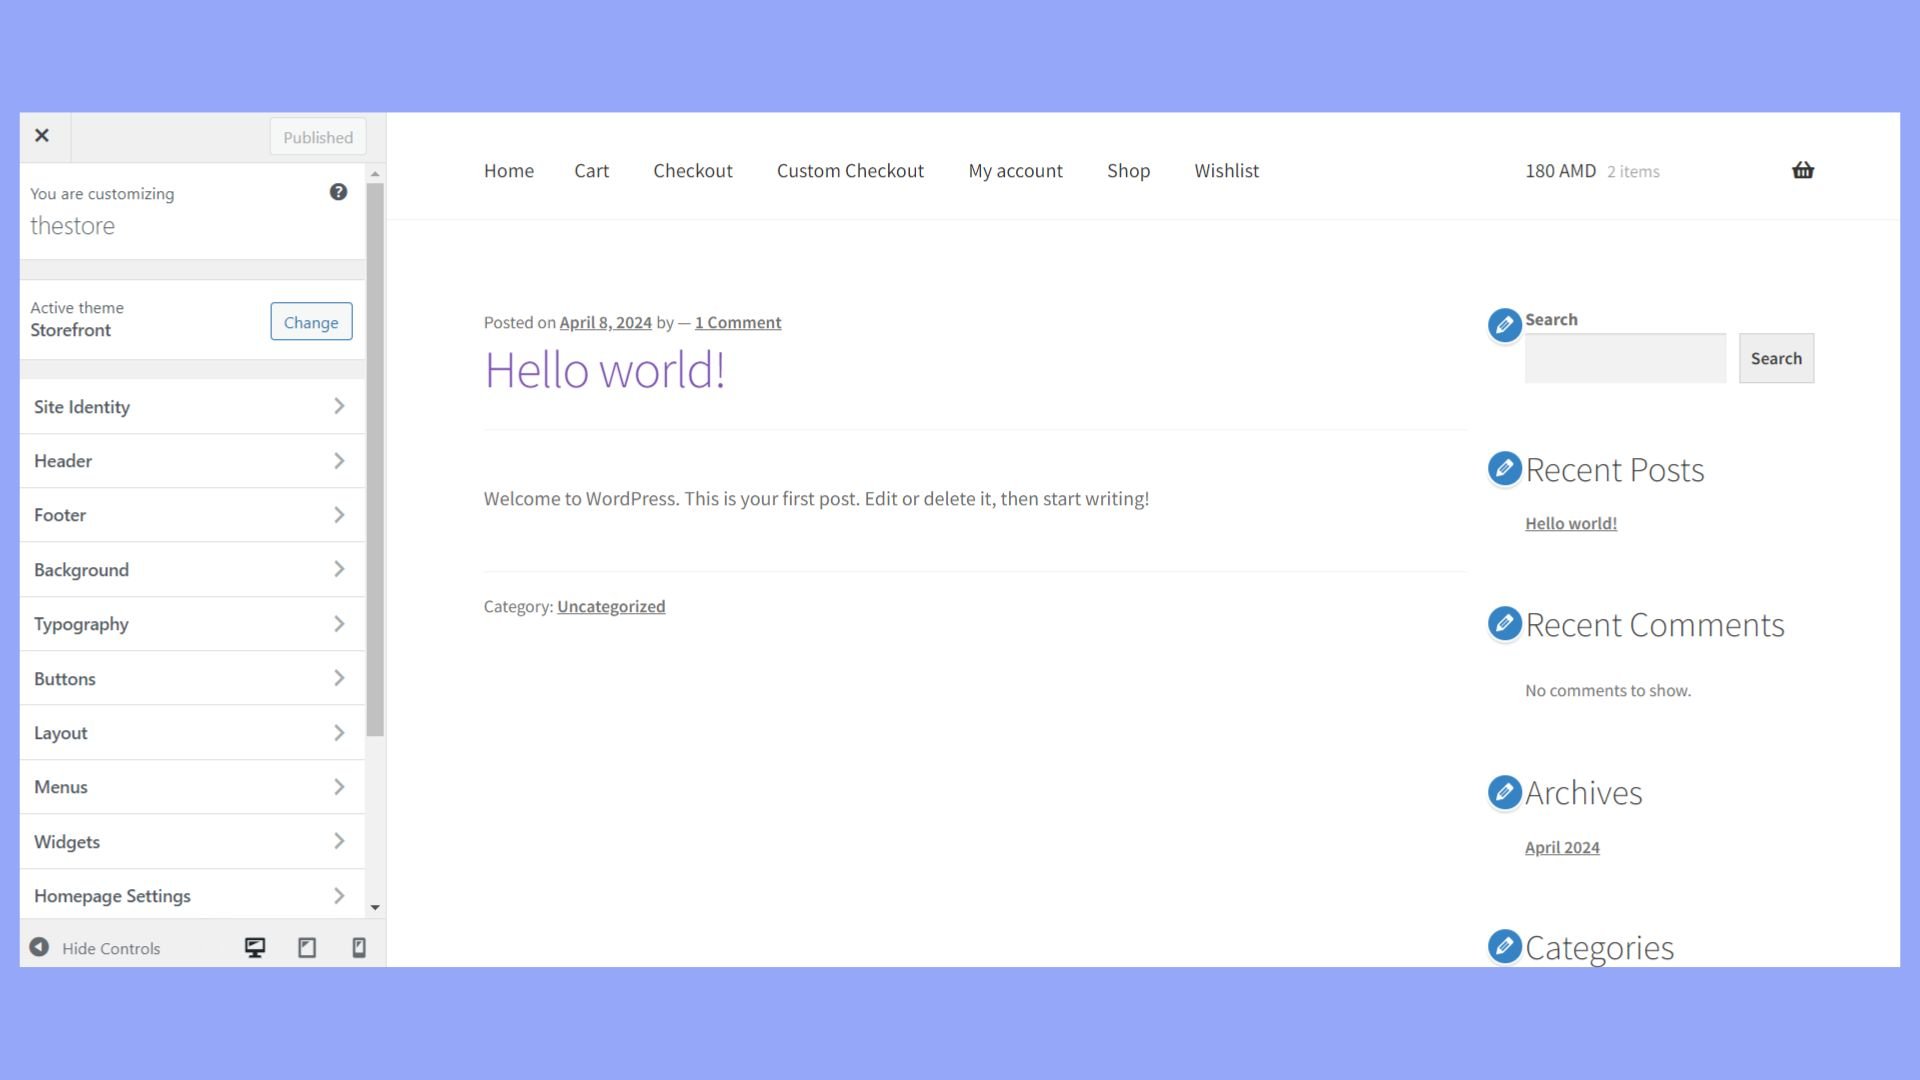Switch to tablet preview mode
1920x1080 pixels.
point(307,947)
